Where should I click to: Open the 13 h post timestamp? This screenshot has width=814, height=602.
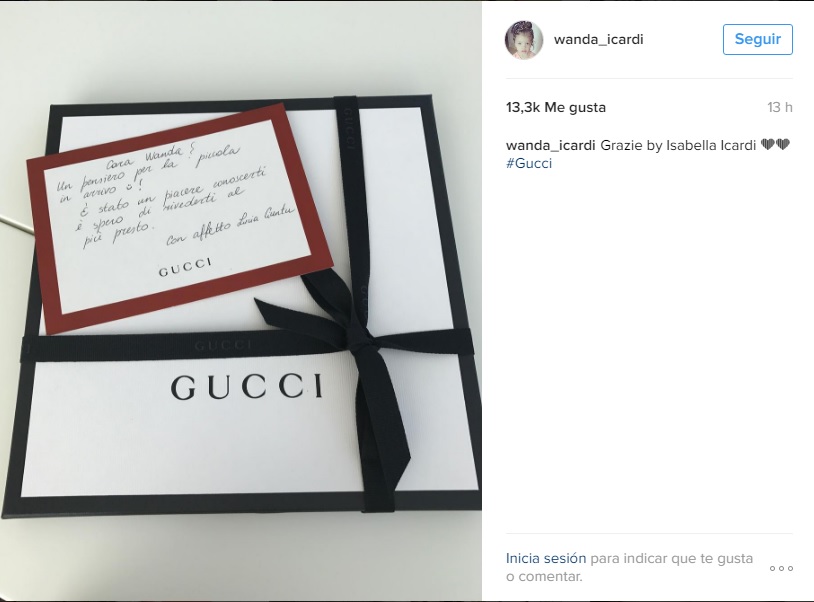tap(780, 107)
